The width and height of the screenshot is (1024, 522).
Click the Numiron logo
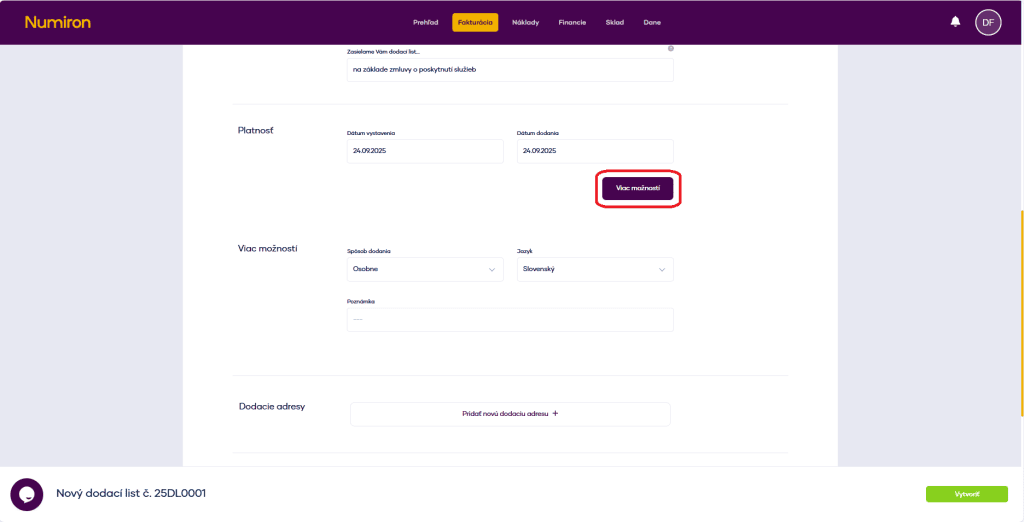point(57,22)
